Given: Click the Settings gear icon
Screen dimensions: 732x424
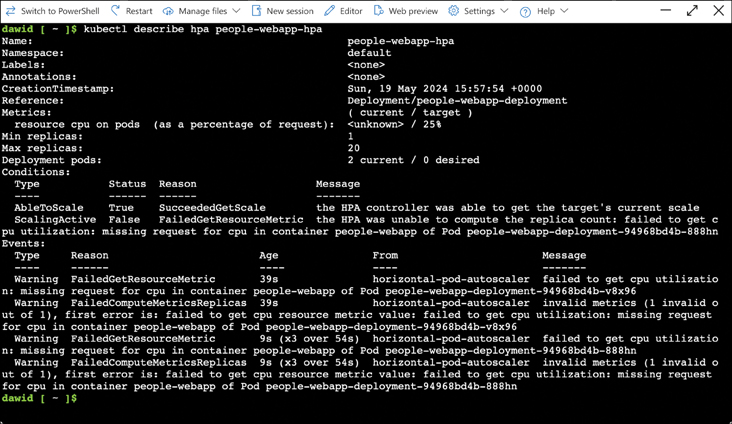Looking at the screenshot, I should coord(453,11).
